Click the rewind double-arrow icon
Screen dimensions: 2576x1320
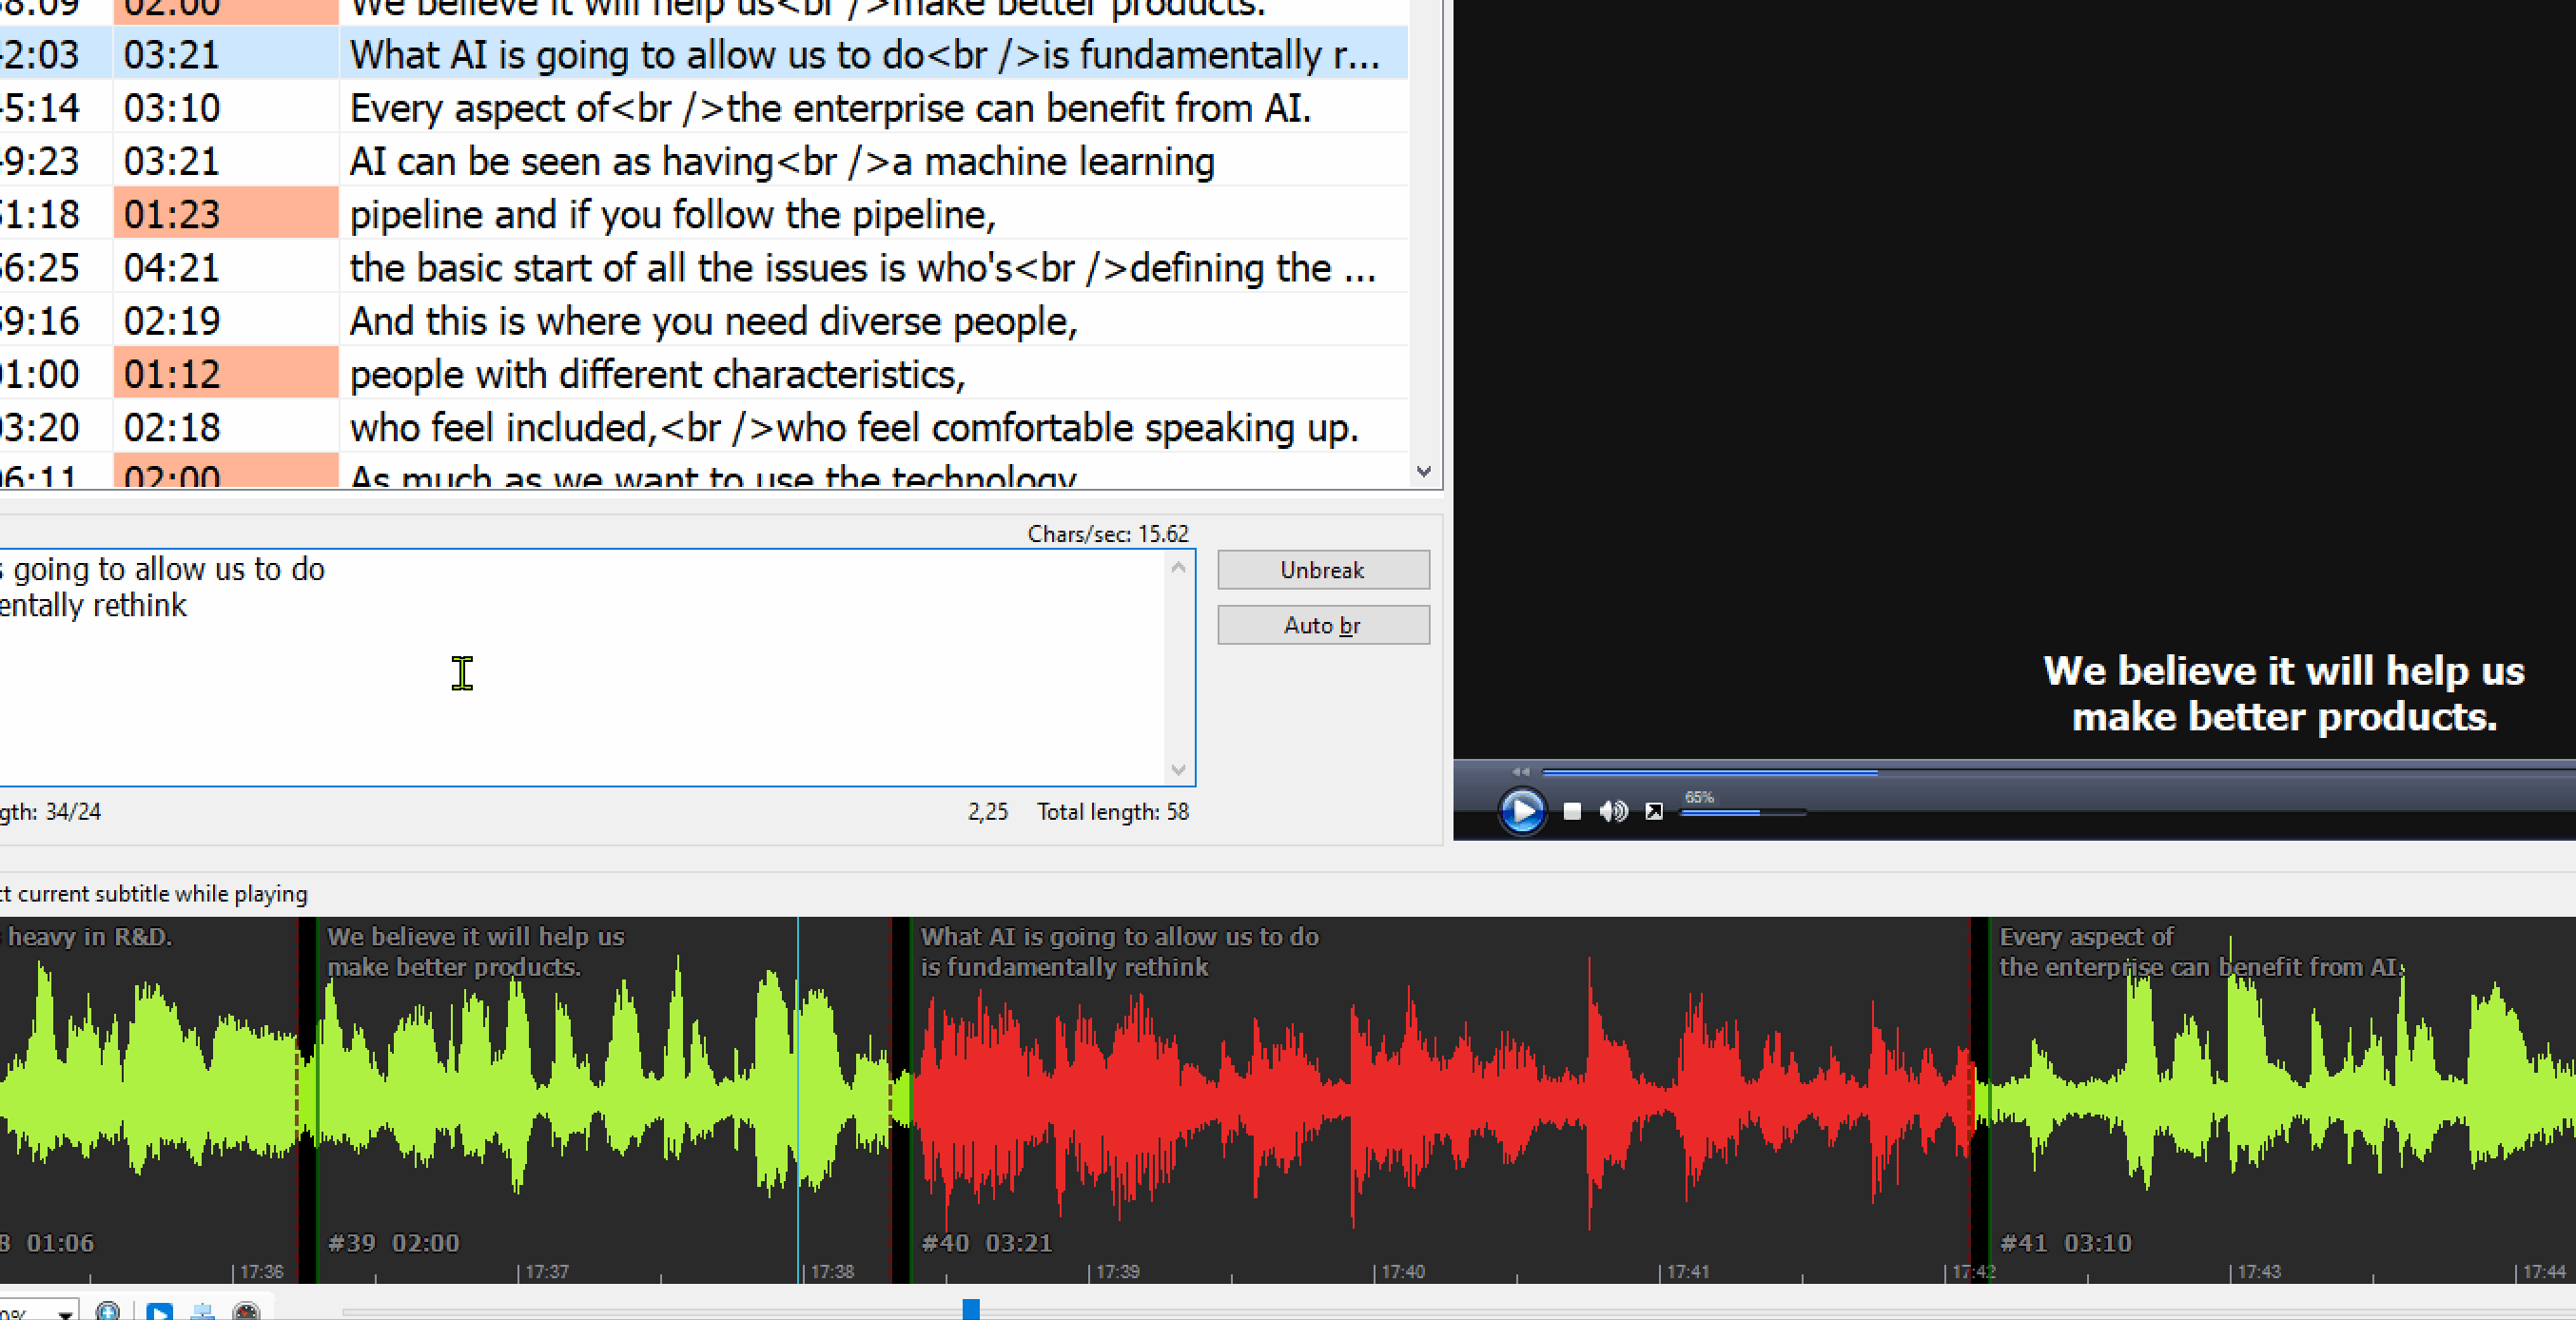(1520, 772)
